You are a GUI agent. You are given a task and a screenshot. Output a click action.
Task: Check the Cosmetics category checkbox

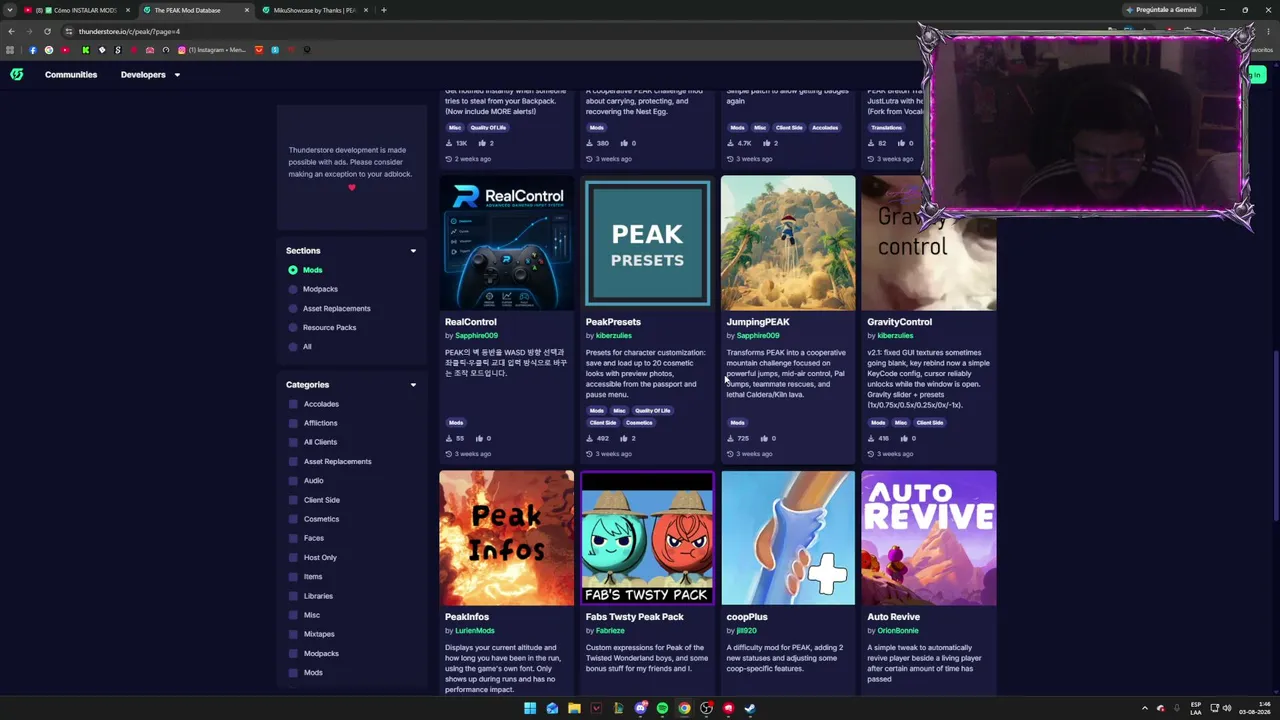click(293, 519)
